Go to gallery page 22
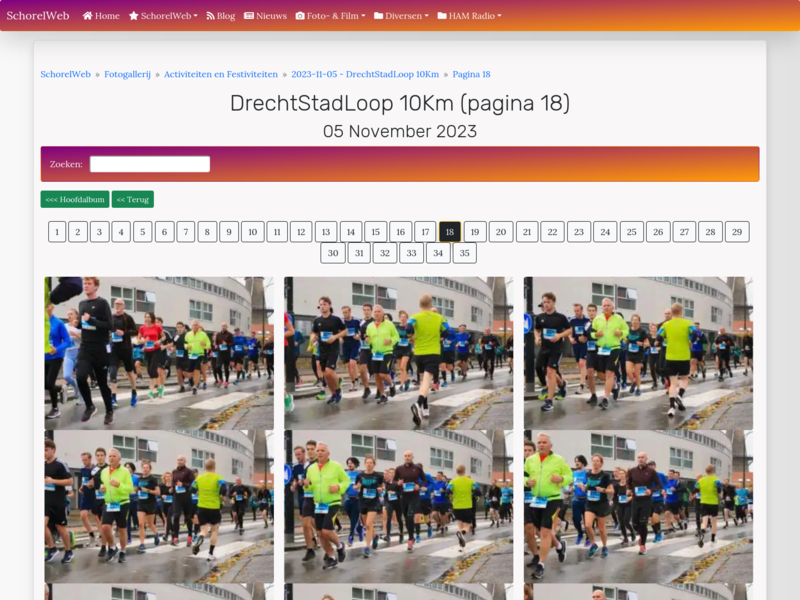The height and width of the screenshot is (600, 800). [553, 232]
